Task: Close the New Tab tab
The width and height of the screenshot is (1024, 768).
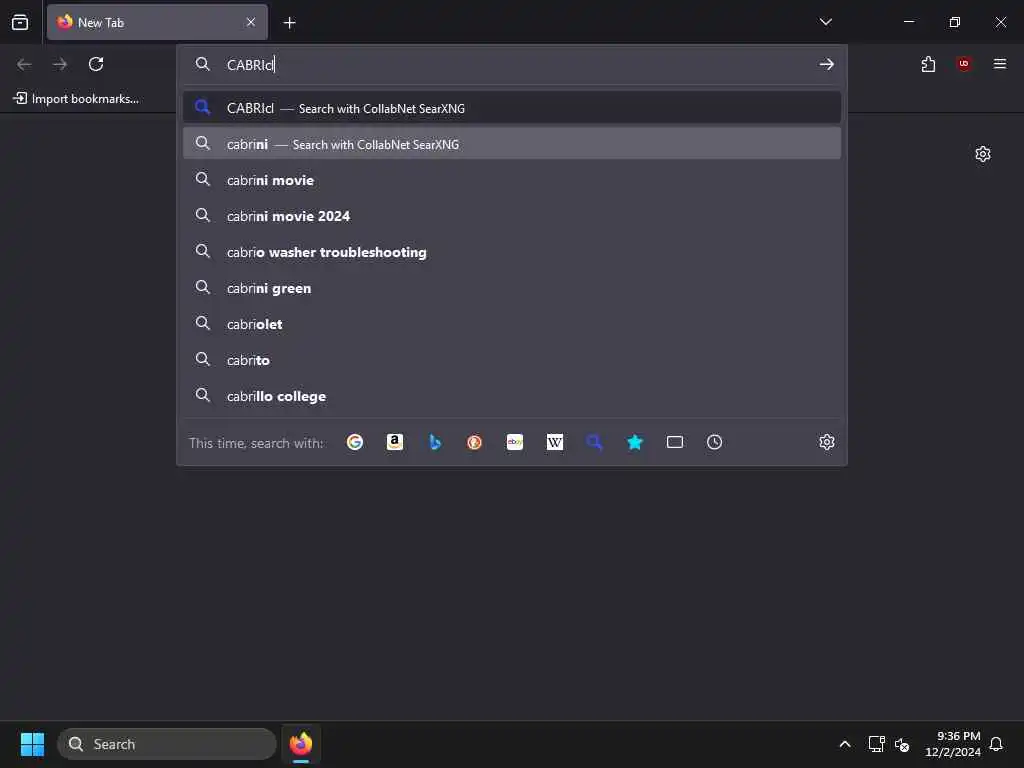Action: click(251, 22)
